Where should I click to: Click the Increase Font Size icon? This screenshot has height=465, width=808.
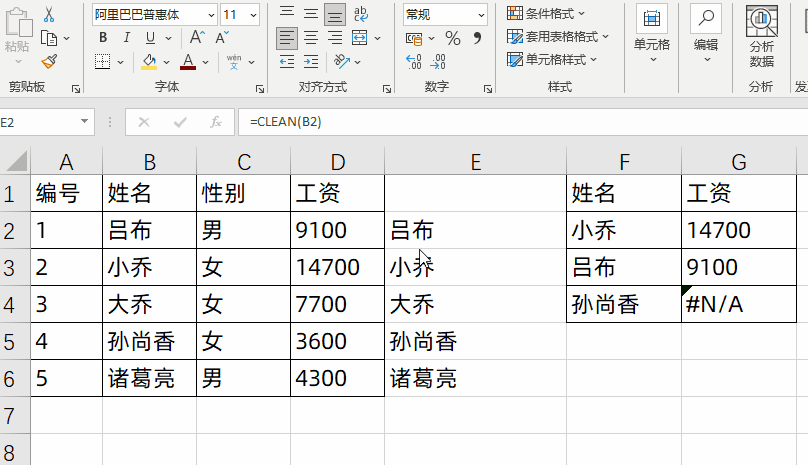(x=197, y=37)
